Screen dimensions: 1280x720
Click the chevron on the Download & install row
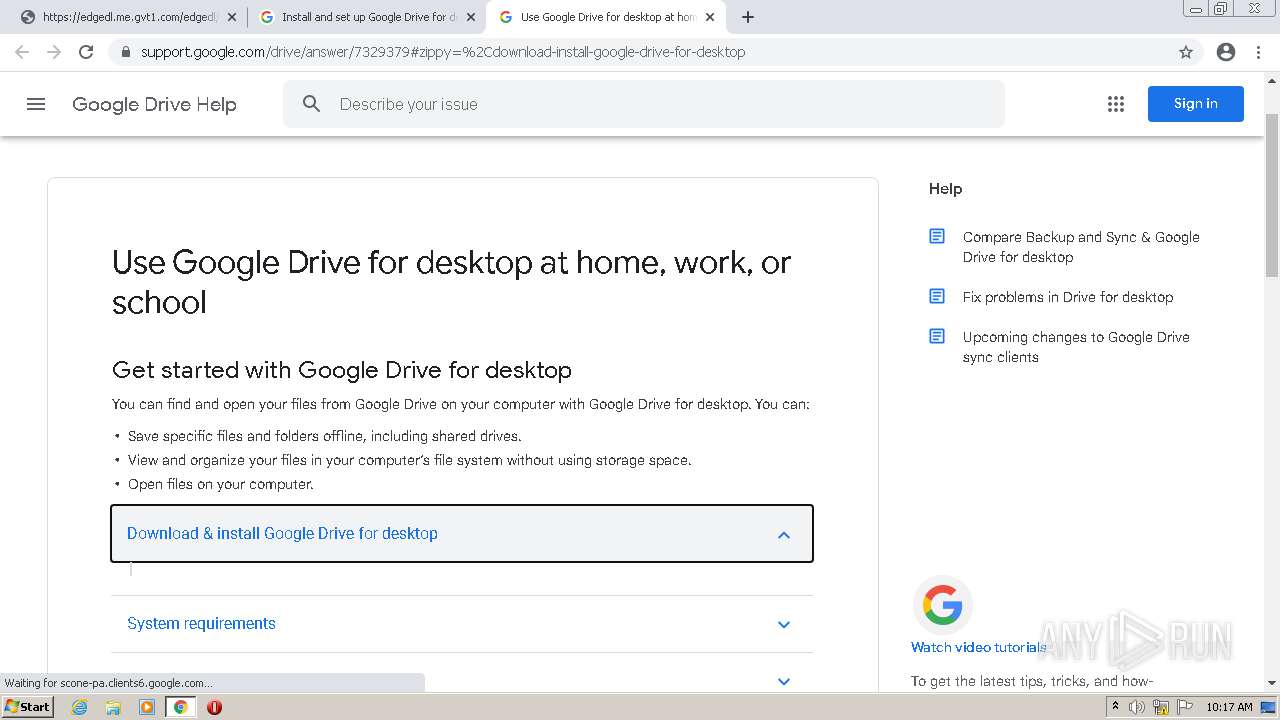784,535
